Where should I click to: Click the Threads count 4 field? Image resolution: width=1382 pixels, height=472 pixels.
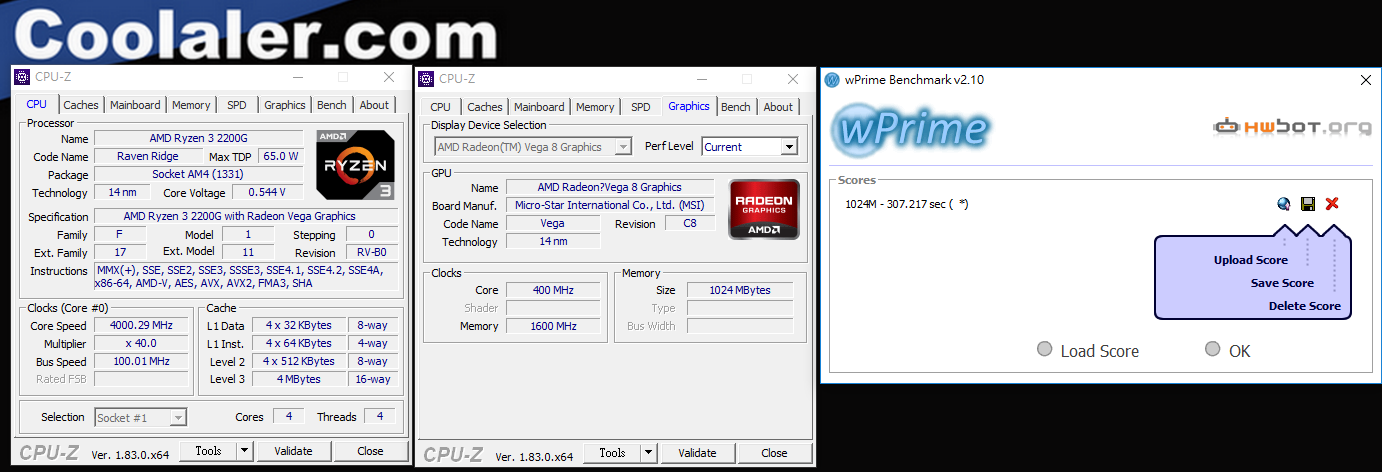379,417
